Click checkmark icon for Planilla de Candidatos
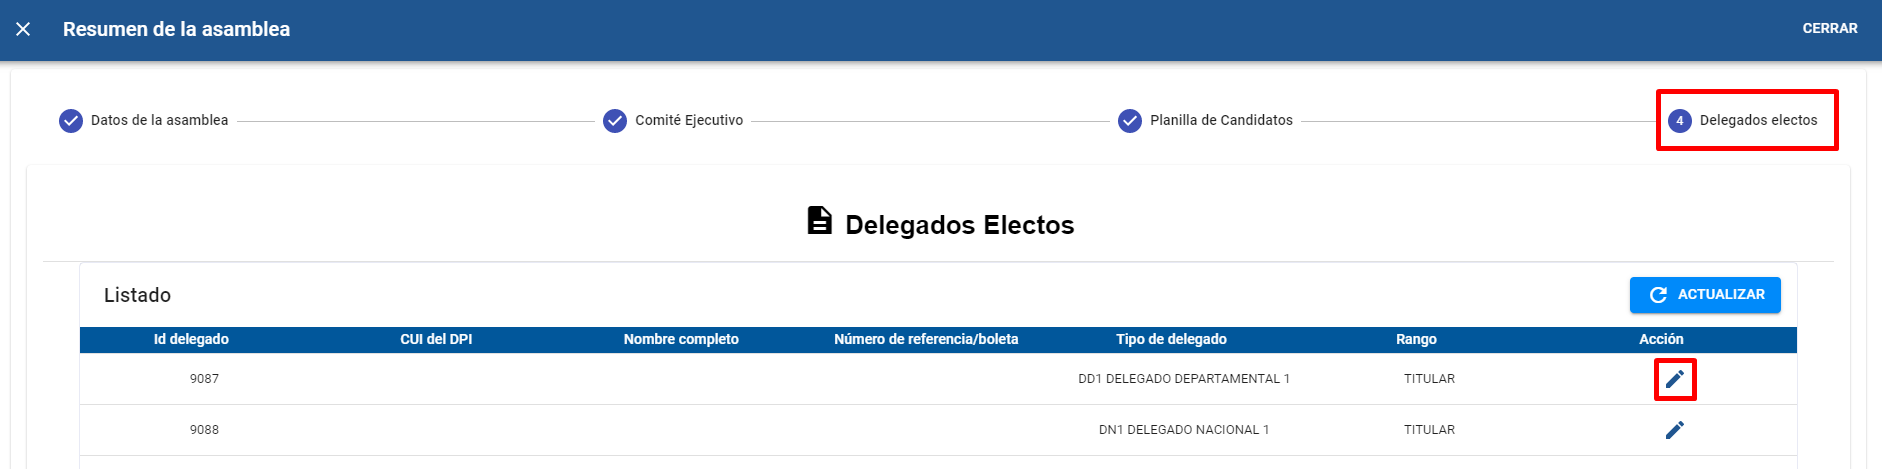Screen dimensions: 1882x469 click(x=1130, y=121)
